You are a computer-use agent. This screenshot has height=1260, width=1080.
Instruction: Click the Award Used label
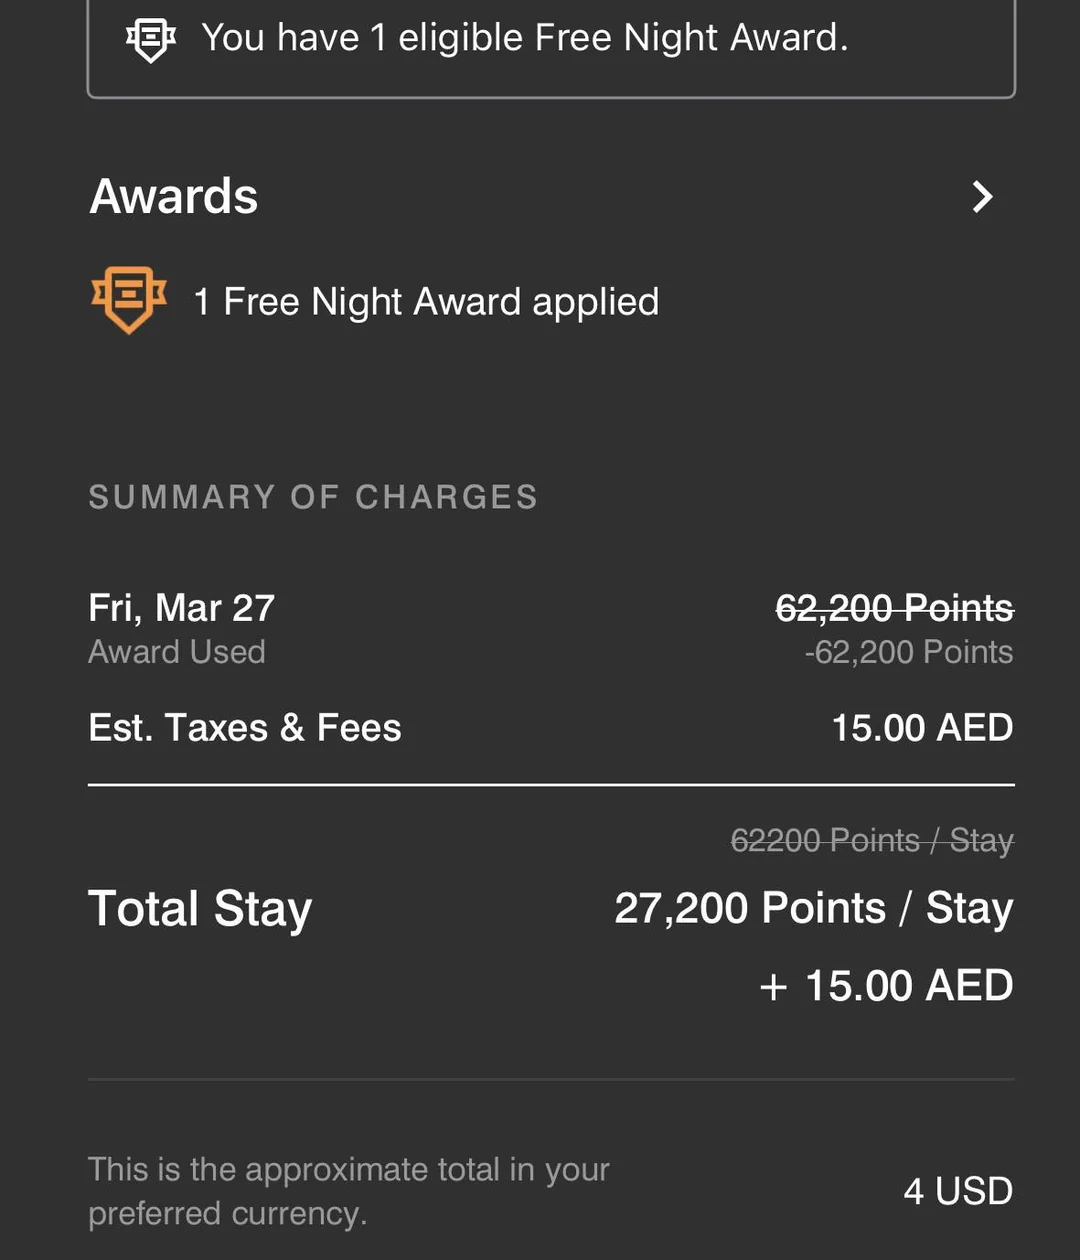(177, 652)
